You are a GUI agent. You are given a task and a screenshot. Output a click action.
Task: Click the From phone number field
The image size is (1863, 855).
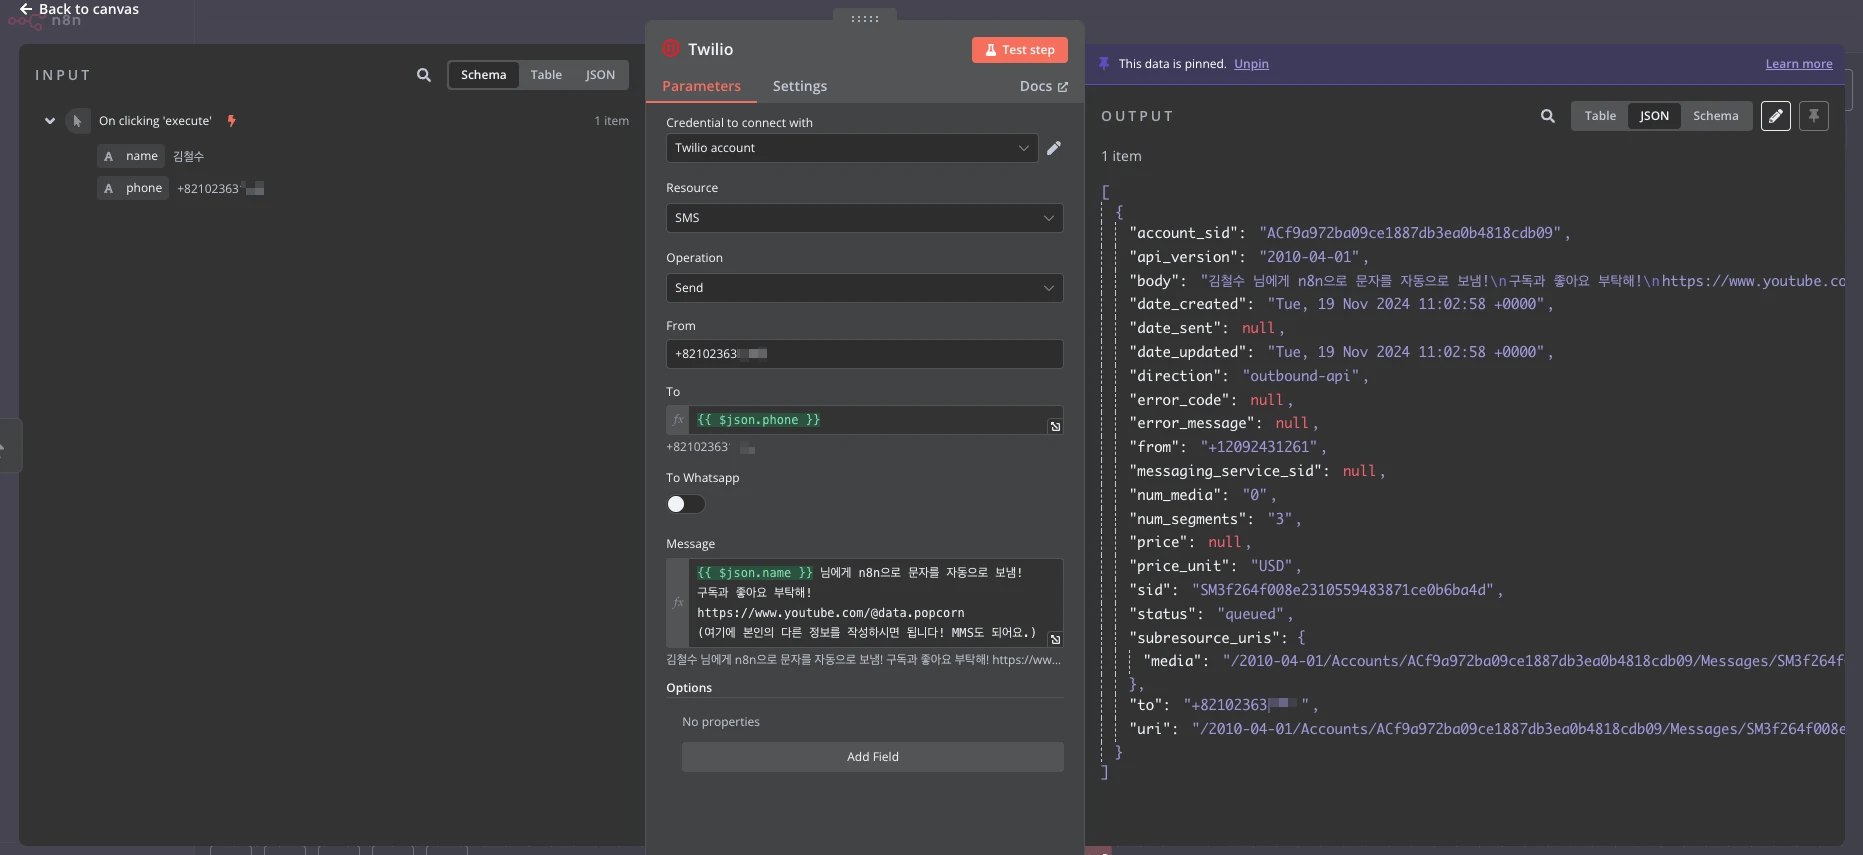864,354
